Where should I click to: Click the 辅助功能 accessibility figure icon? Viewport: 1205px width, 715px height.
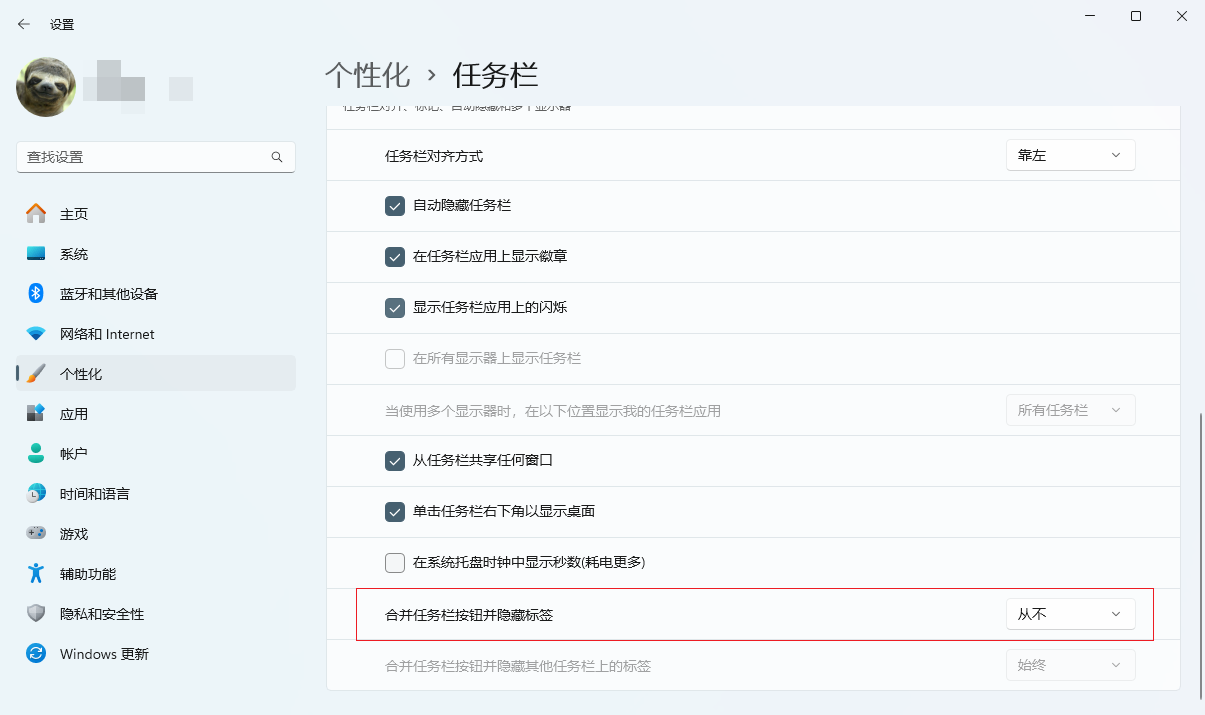pos(37,574)
